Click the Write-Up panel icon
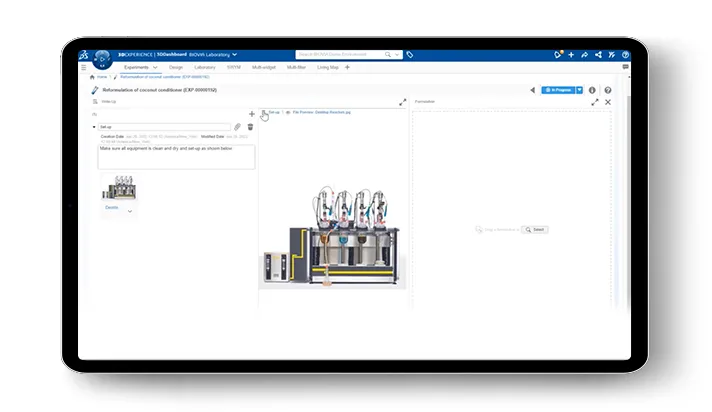 click(95, 102)
